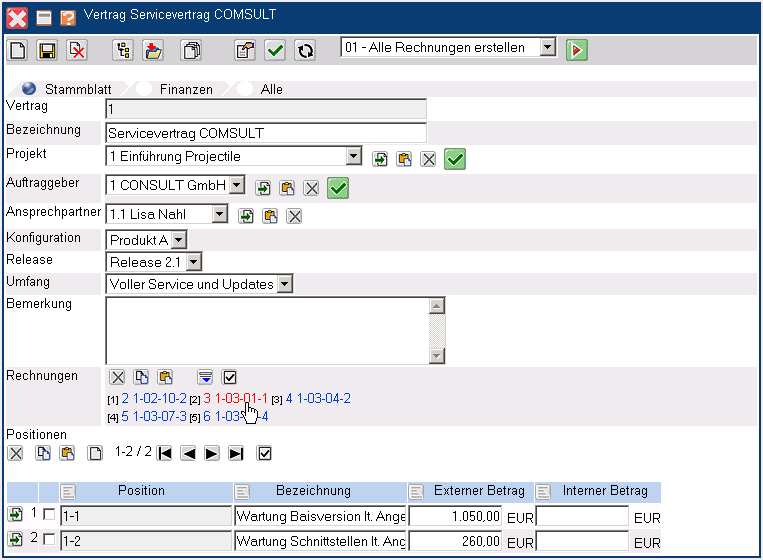Tick the checkbox for position row 1

[x=48, y=515]
